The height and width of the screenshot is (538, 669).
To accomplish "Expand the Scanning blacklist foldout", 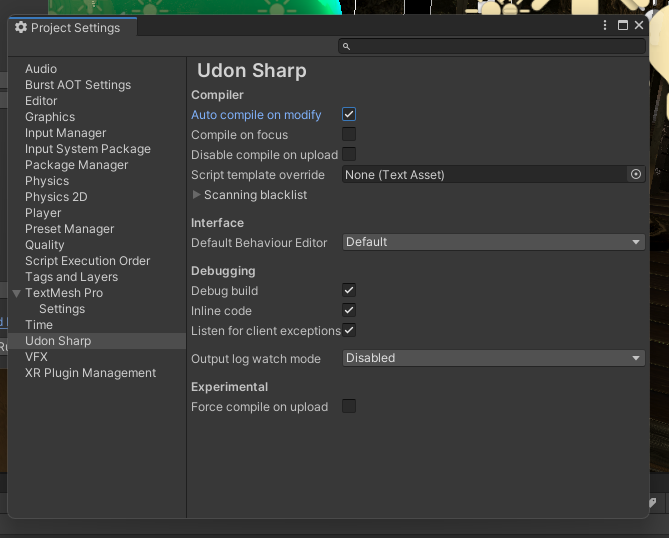I will 196,195.
